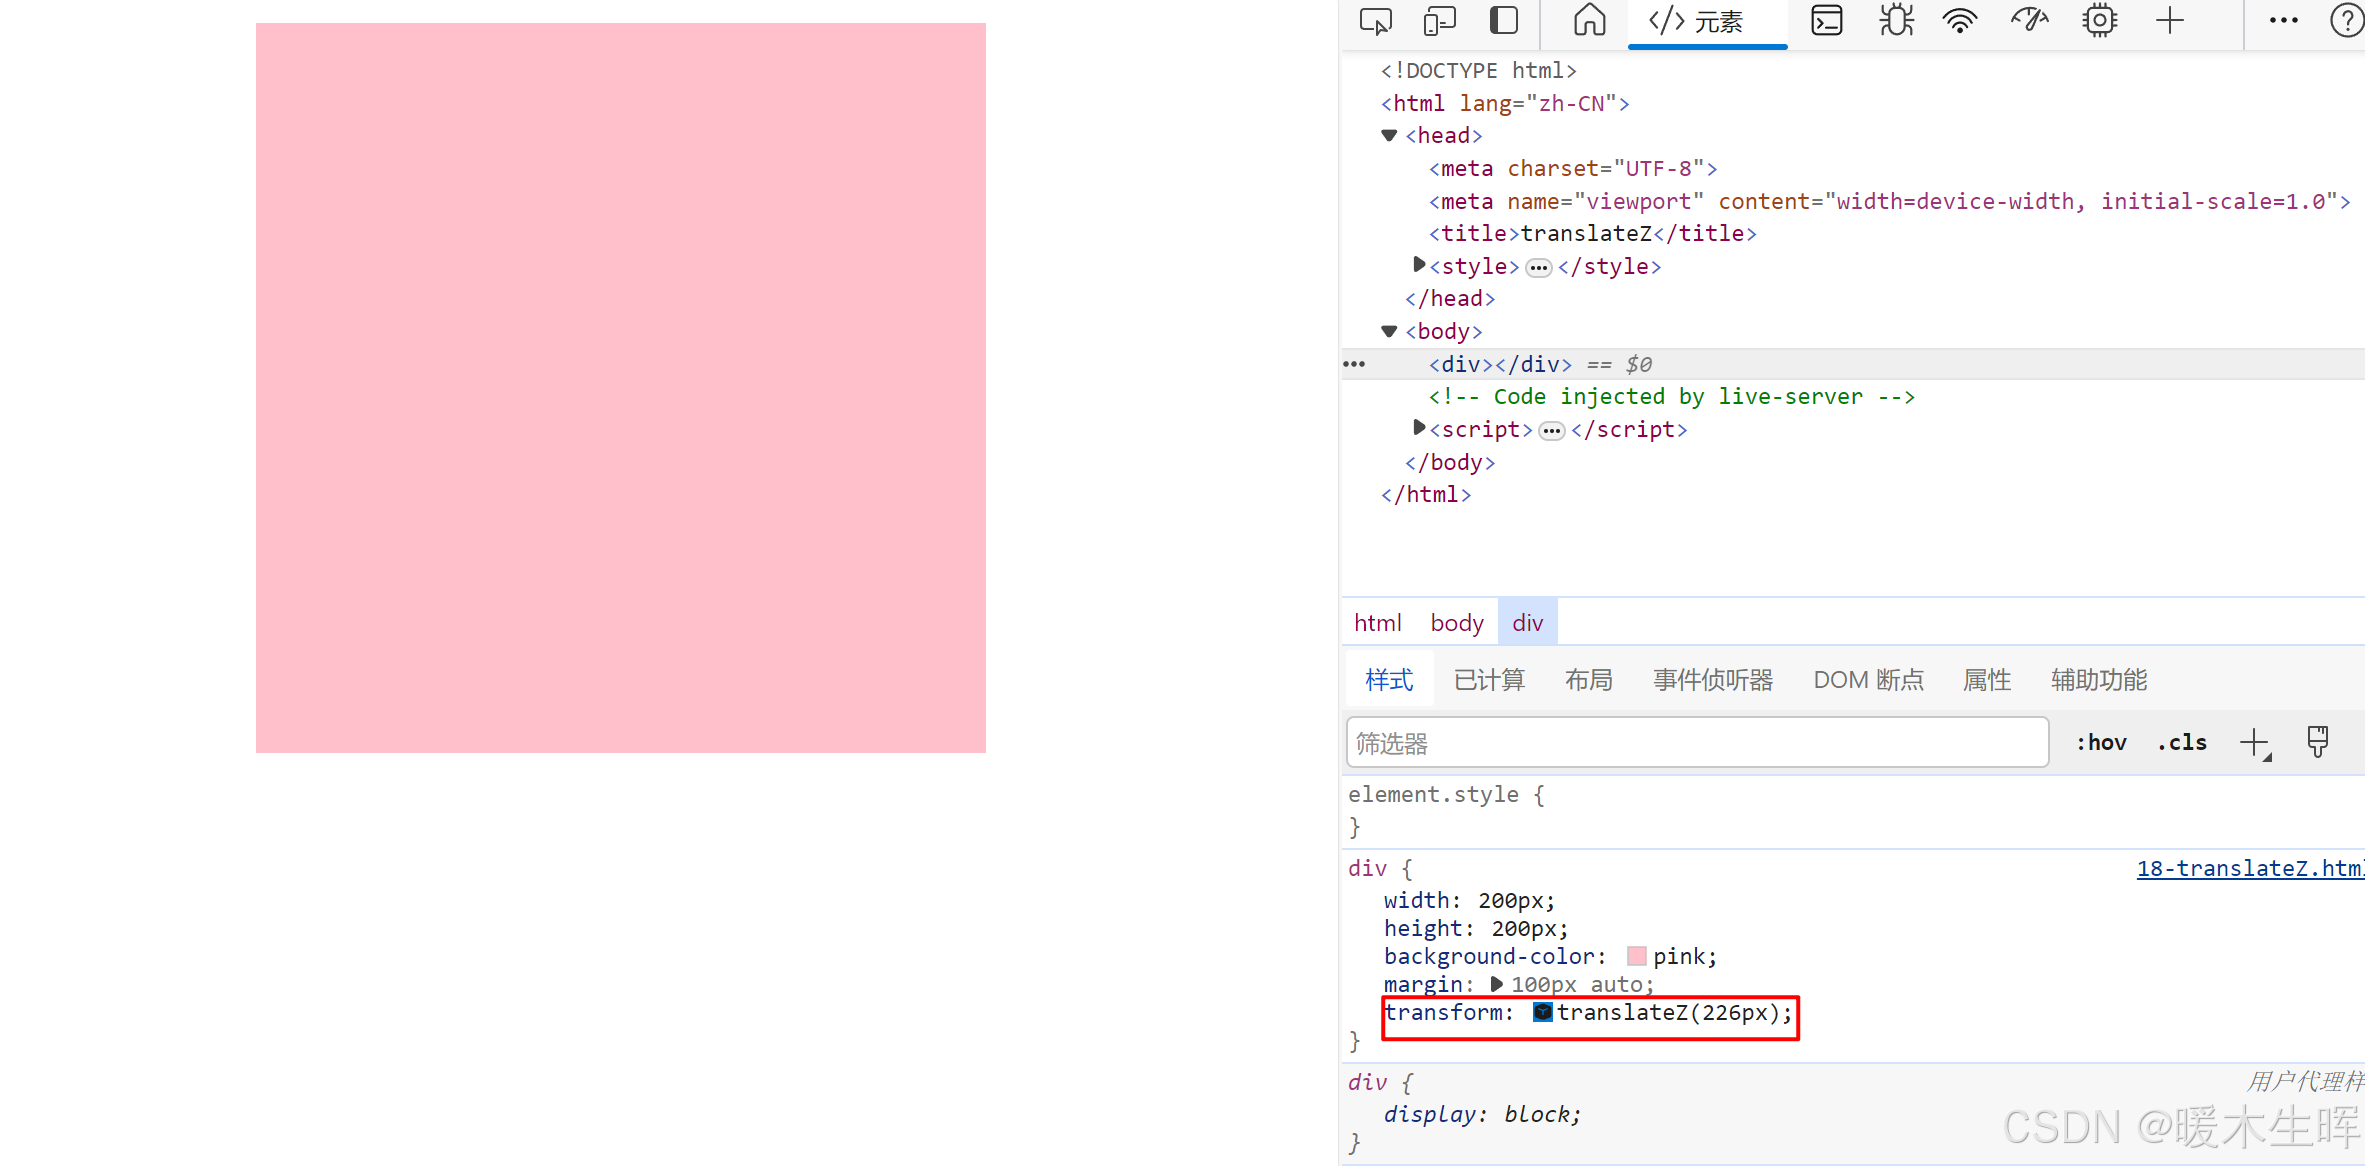Open the Memory chip icon

(2100, 21)
